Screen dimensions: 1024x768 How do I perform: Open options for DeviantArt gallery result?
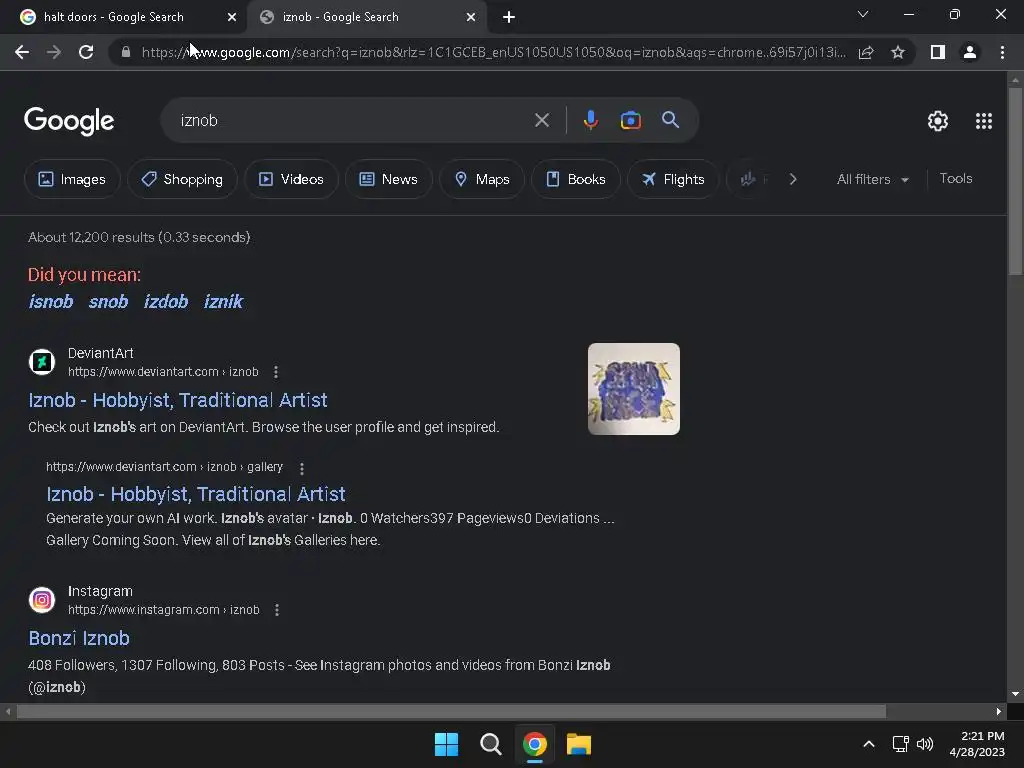[x=301, y=468]
